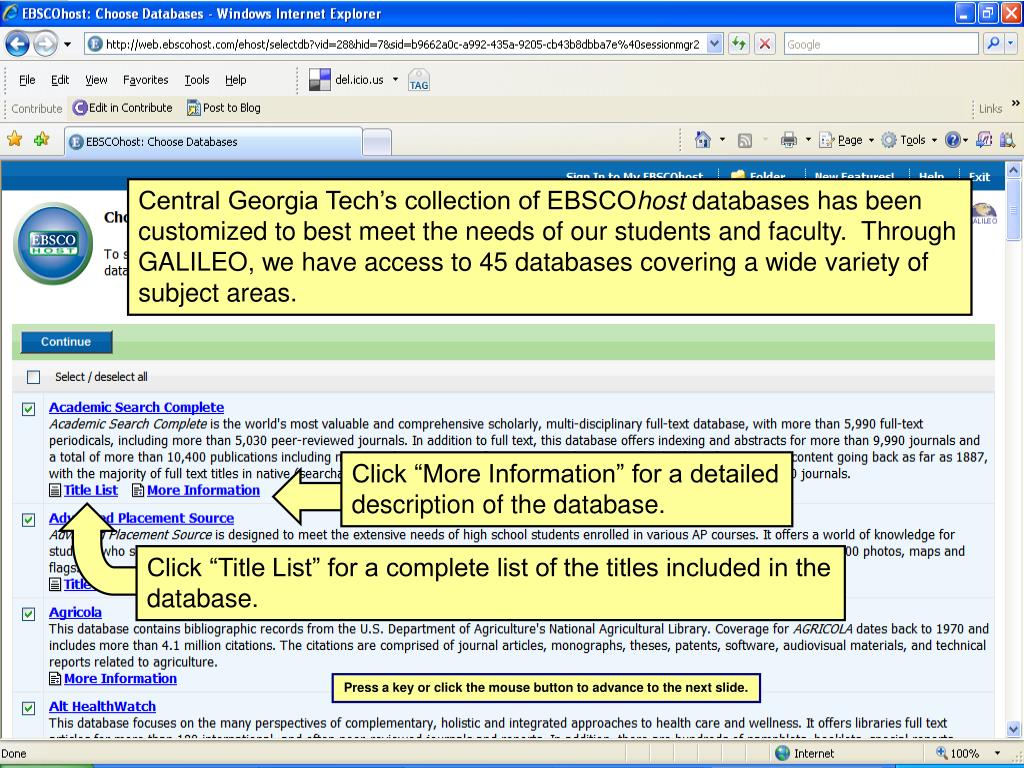Click the TAG bookmark icon
Screen dimensions: 1024x768
click(419, 80)
